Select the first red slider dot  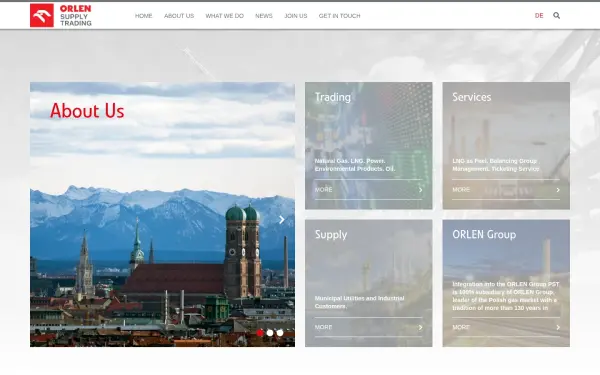point(260,333)
